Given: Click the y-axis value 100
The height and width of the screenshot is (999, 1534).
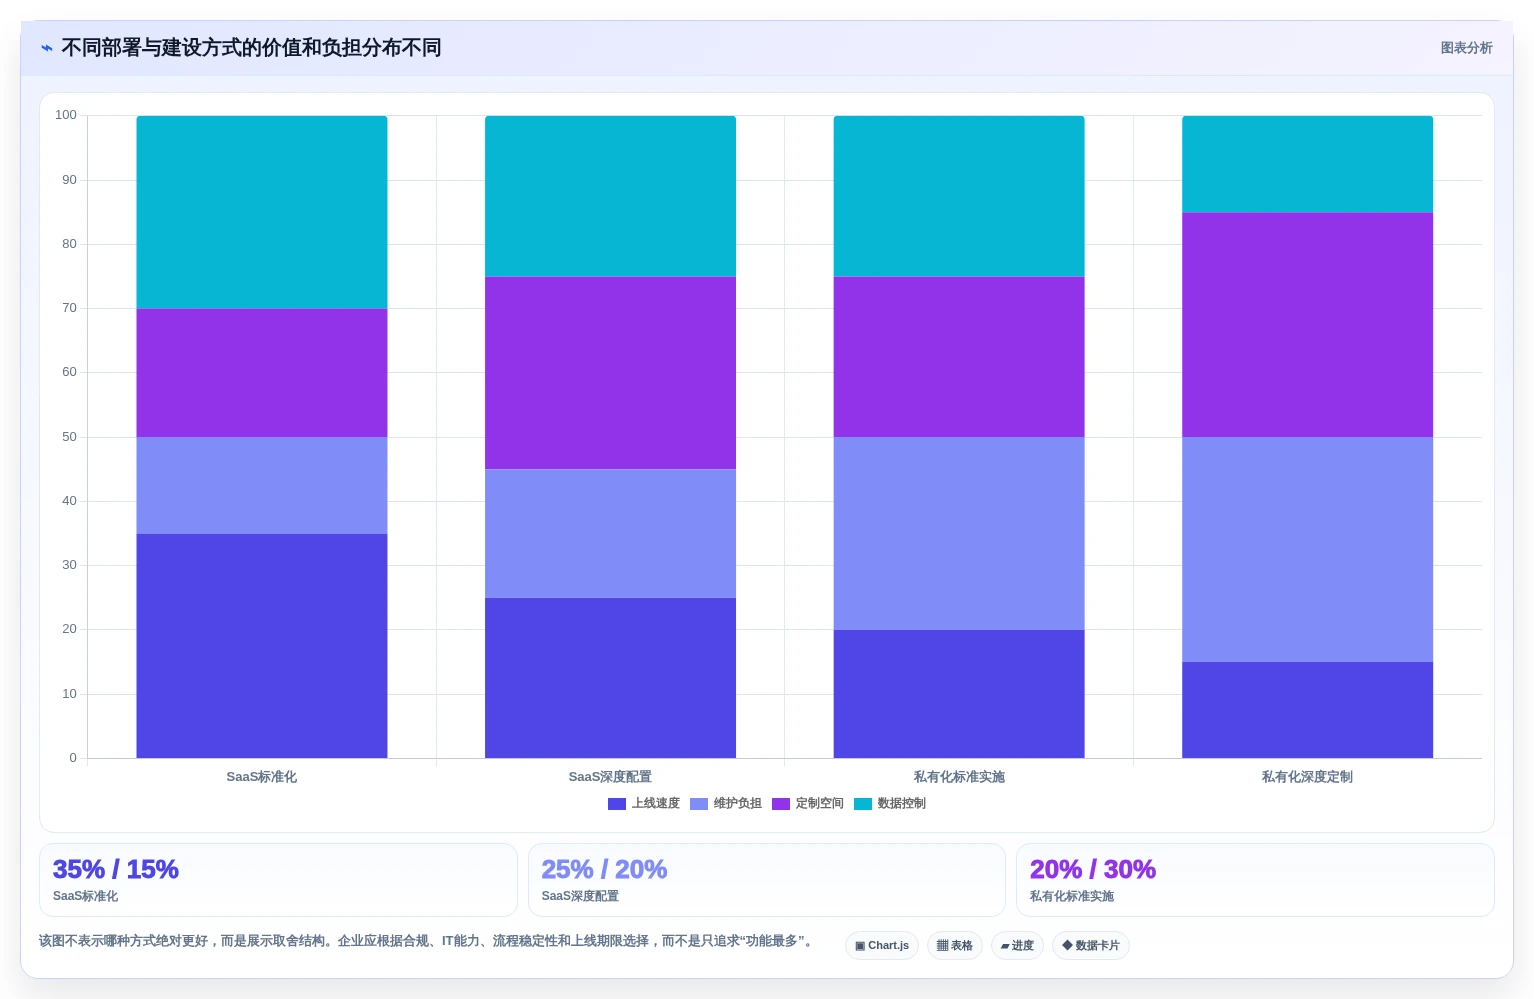Looking at the screenshot, I should click(x=66, y=115).
